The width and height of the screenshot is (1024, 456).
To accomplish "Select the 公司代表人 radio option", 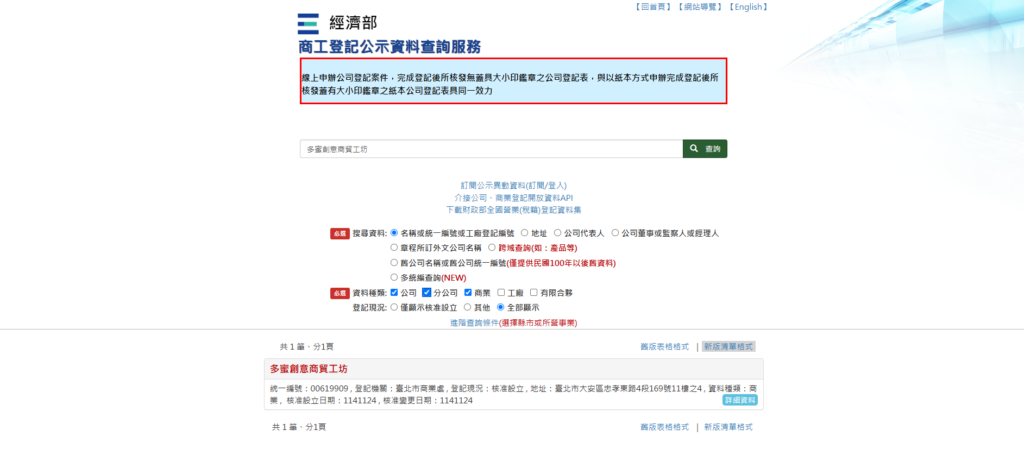I will click(557, 233).
